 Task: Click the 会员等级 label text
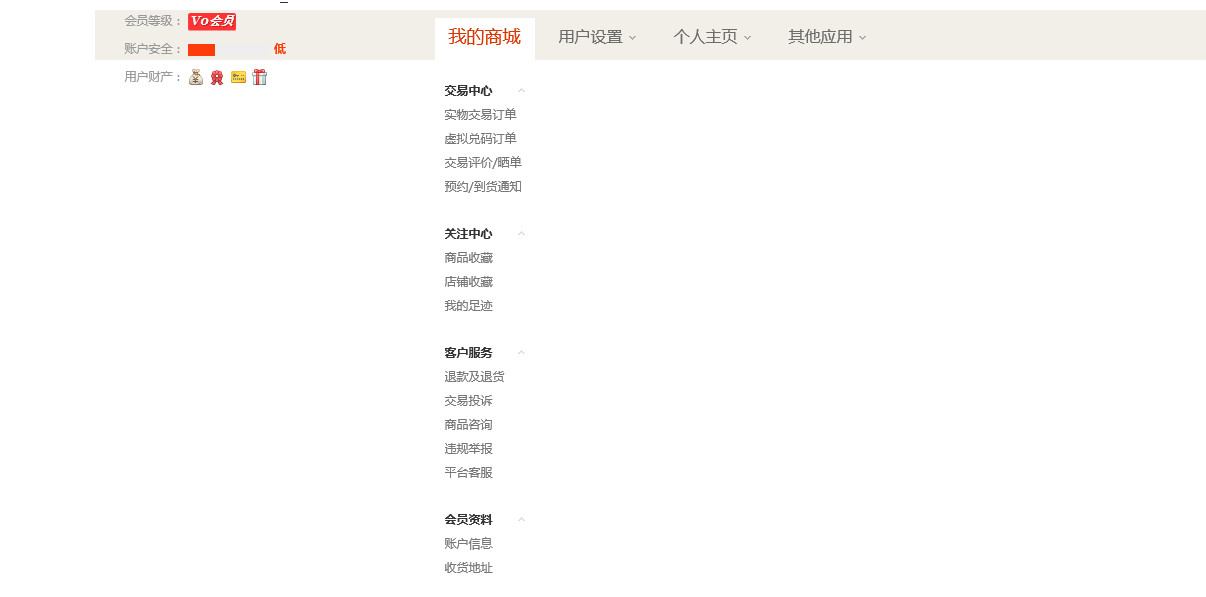(x=154, y=21)
